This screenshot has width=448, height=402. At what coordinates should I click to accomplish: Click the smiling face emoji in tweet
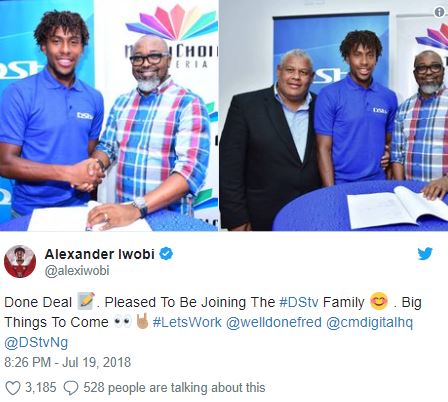click(x=379, y=302)
